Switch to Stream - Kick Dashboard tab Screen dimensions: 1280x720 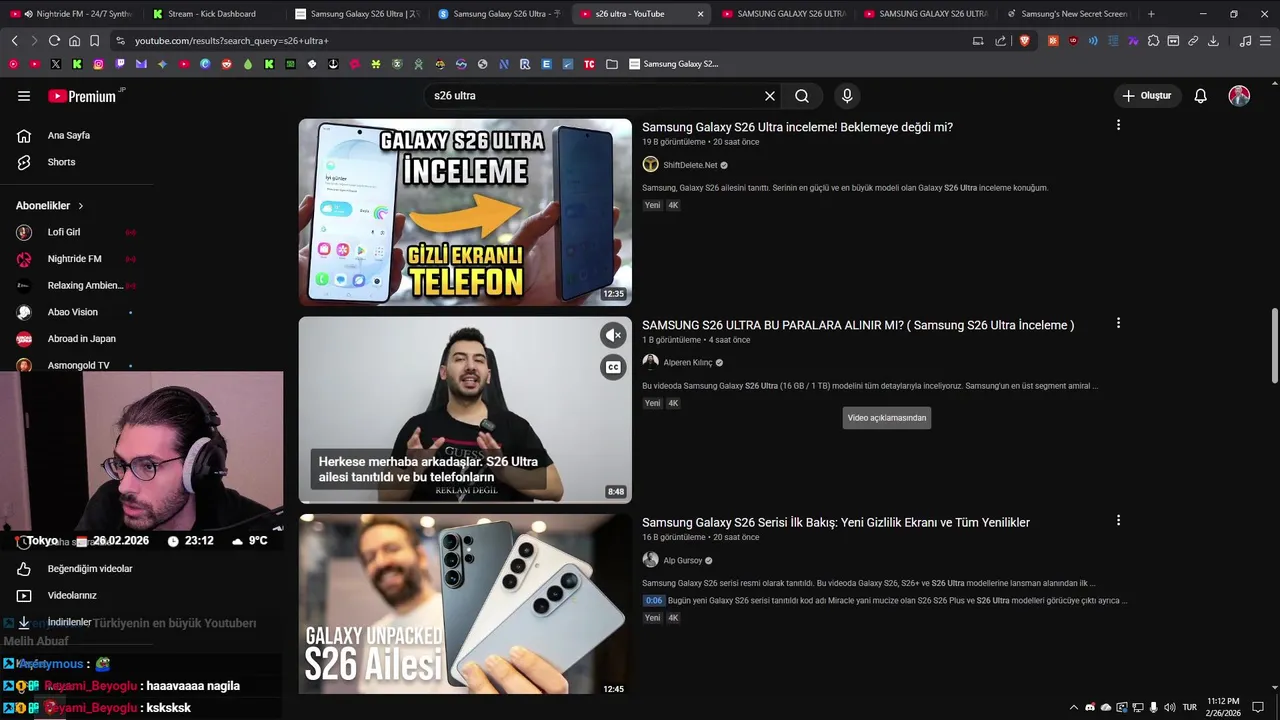click(x=212, y=14)
